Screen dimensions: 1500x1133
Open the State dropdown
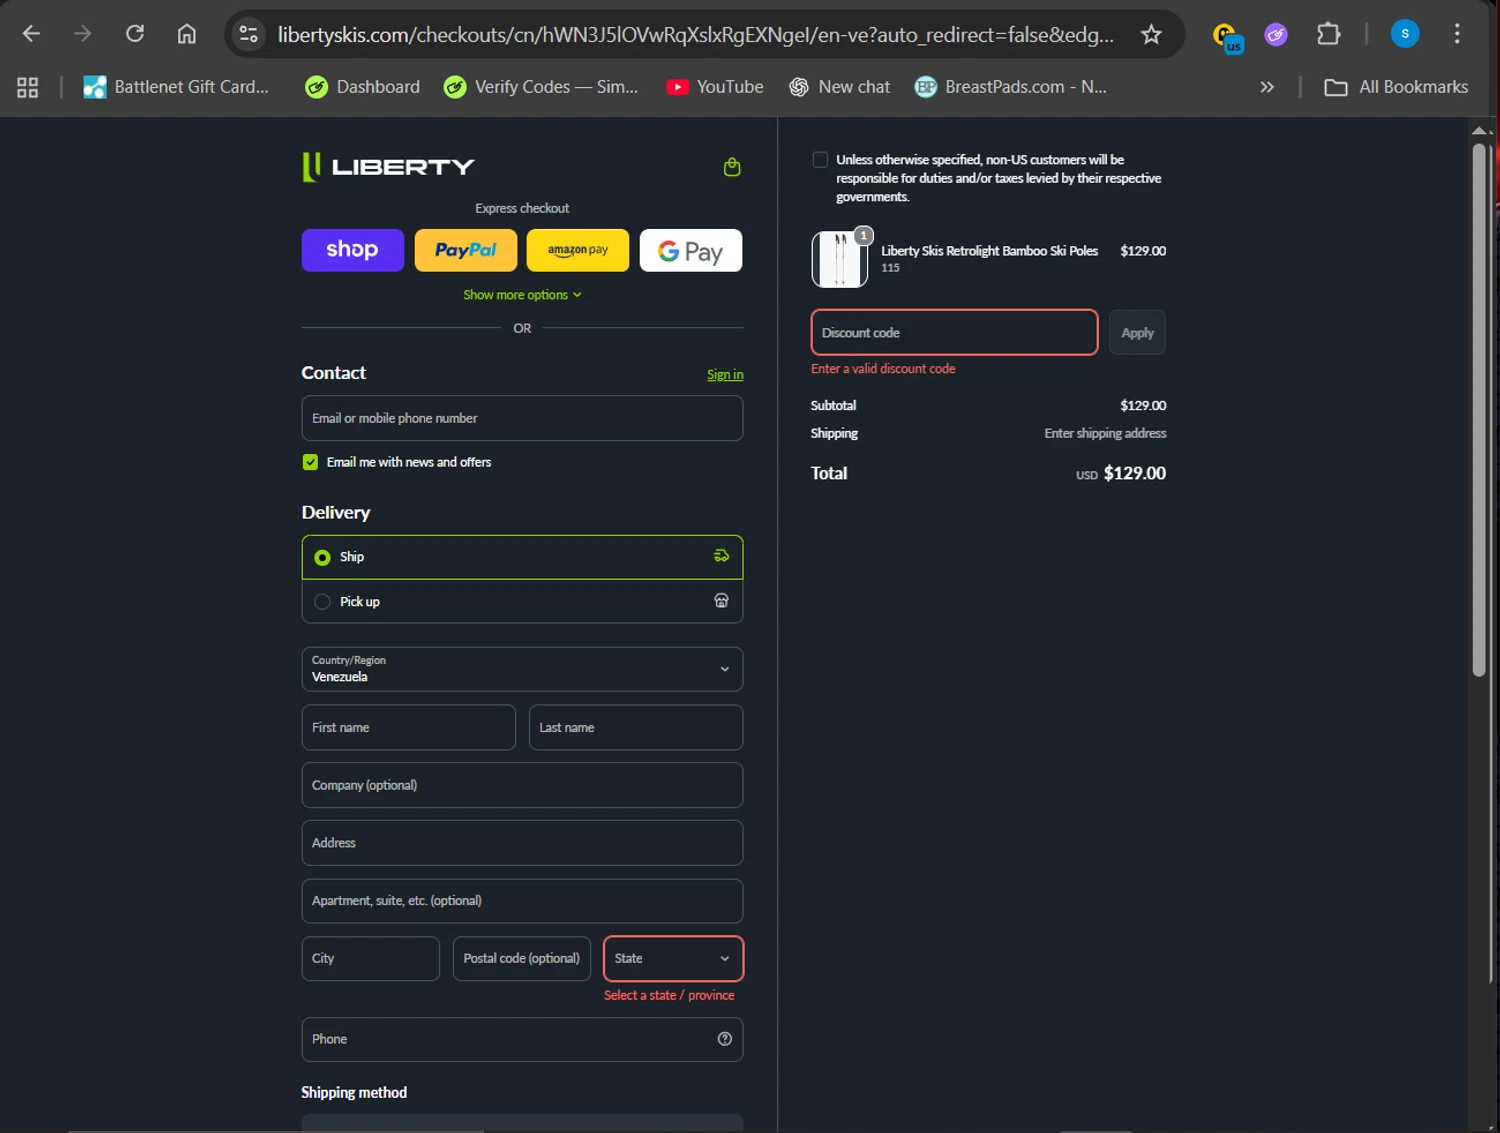tap(674, 958)
